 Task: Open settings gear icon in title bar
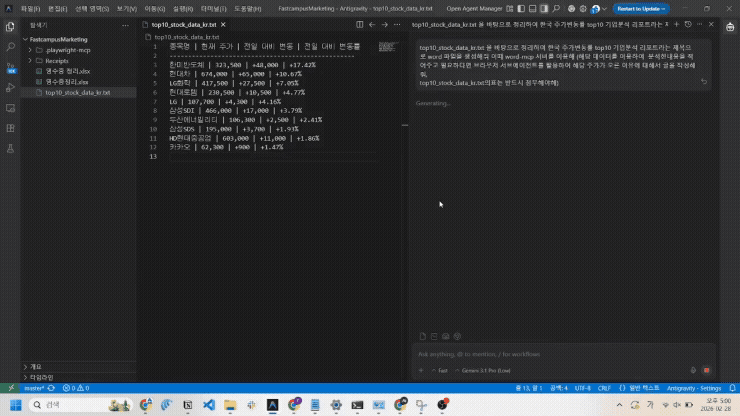pyautogui.click(x=583, y=8)
